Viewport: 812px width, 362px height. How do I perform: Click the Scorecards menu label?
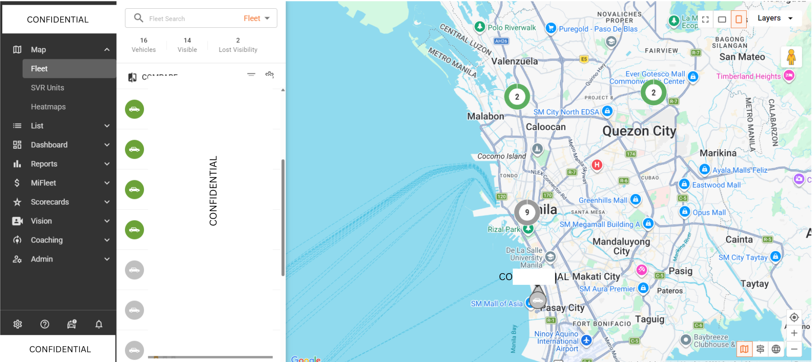point(49,202)
